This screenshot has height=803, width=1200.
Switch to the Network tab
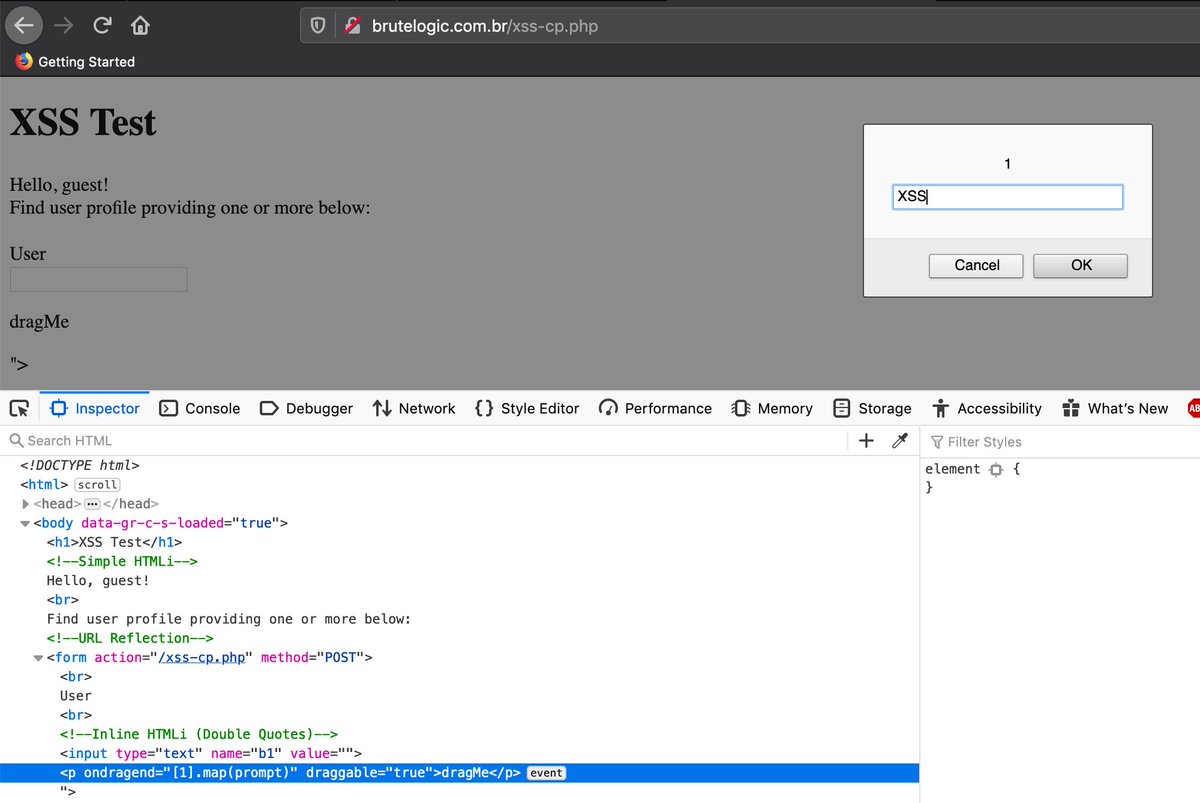click(414, 408)
